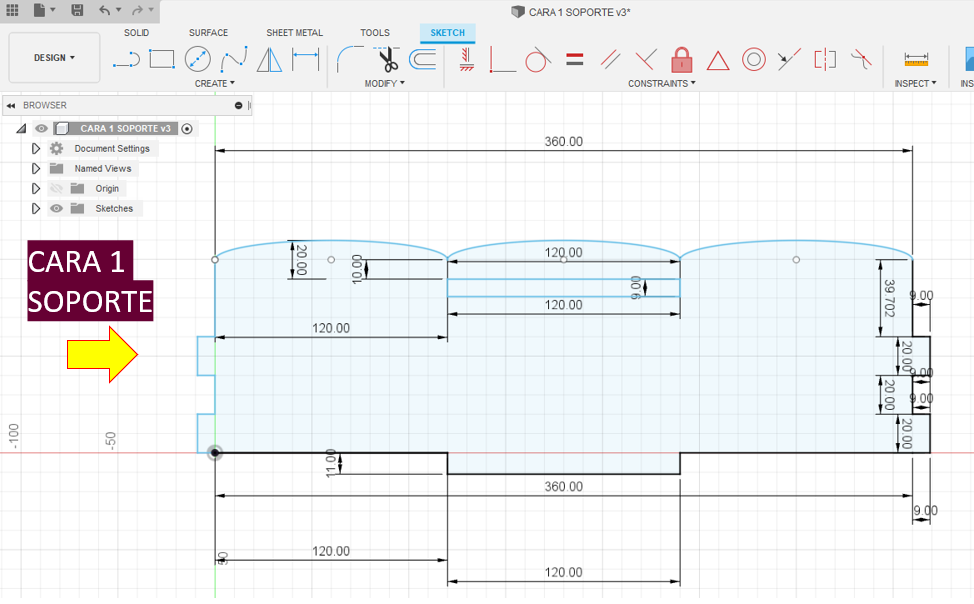This screenshot has height=604, width=974.
Task: Select the Mirror tool
Action: [x=270, y=60]
